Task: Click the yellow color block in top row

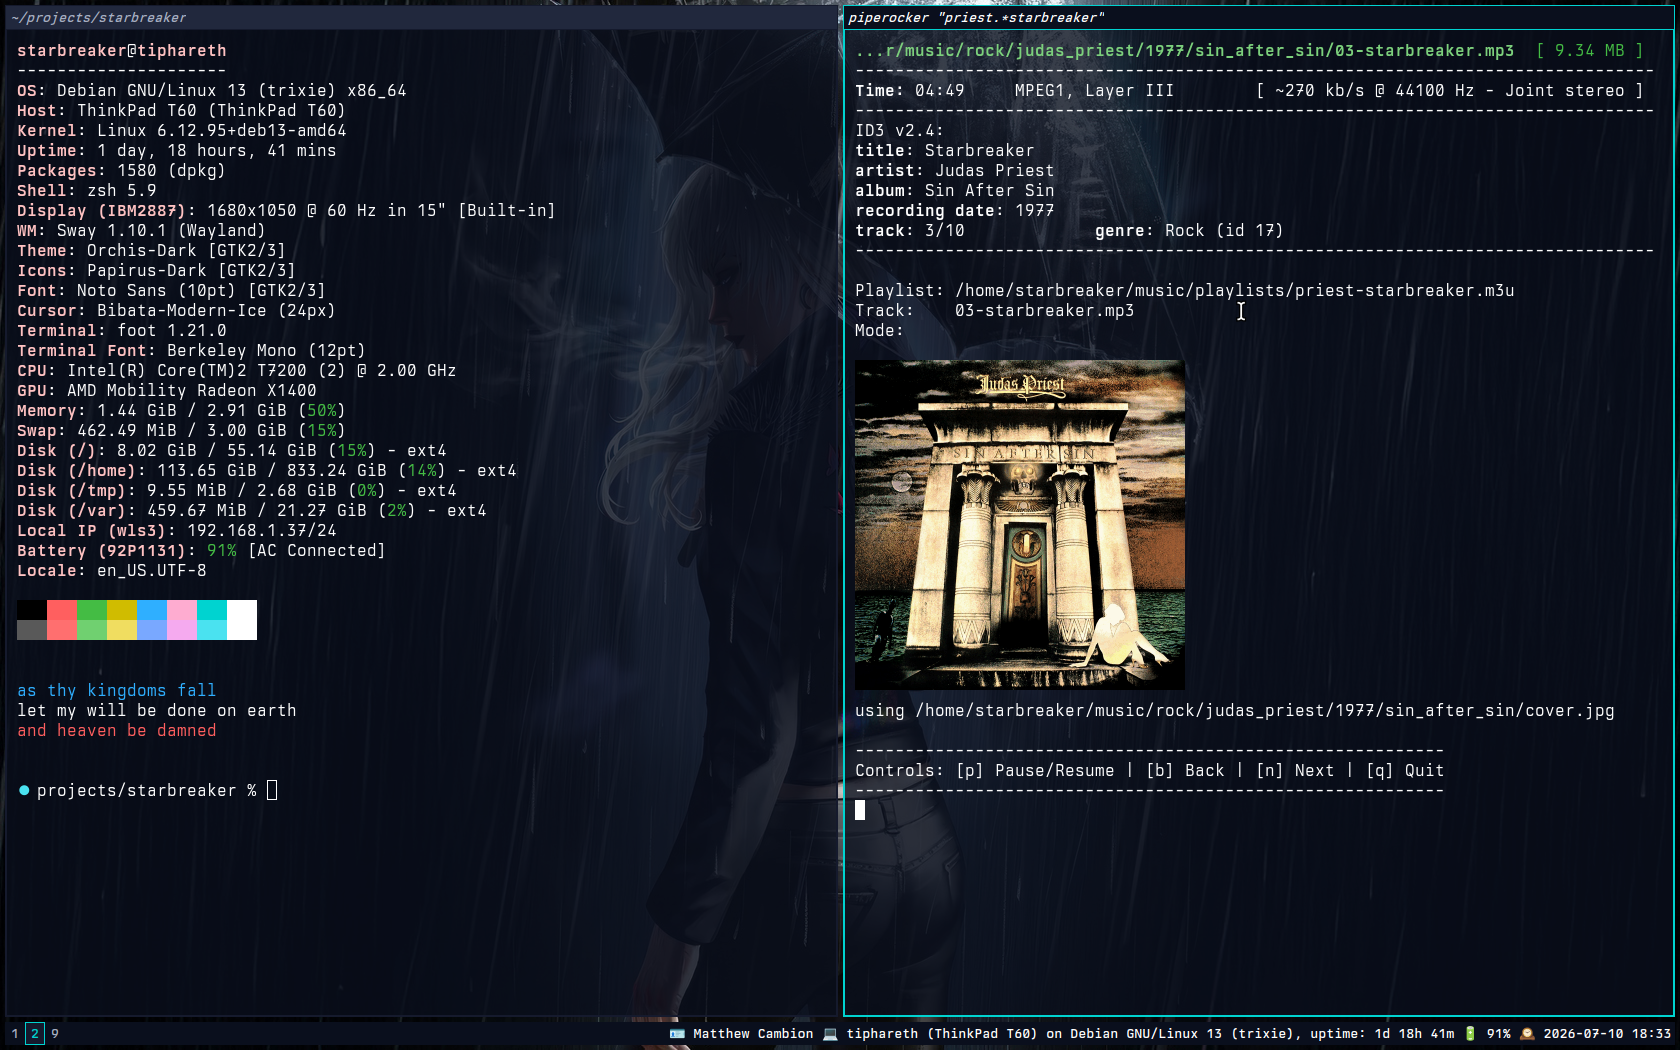Action: tap(122, 610)
